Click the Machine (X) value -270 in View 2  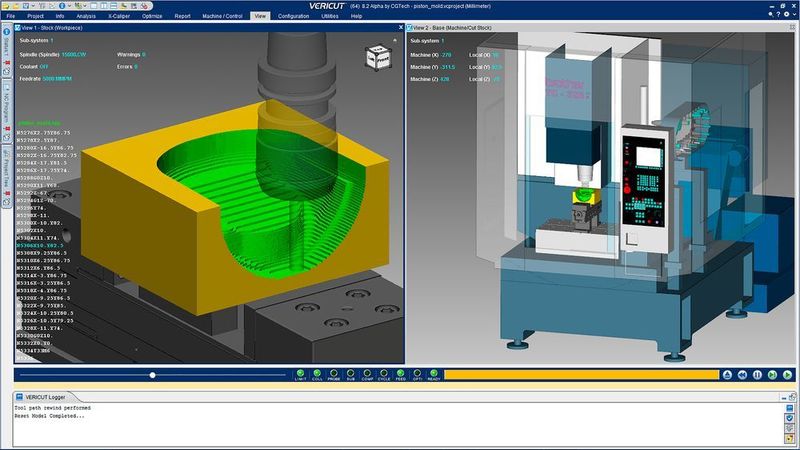pyautogui.click(x=446, y=55)
